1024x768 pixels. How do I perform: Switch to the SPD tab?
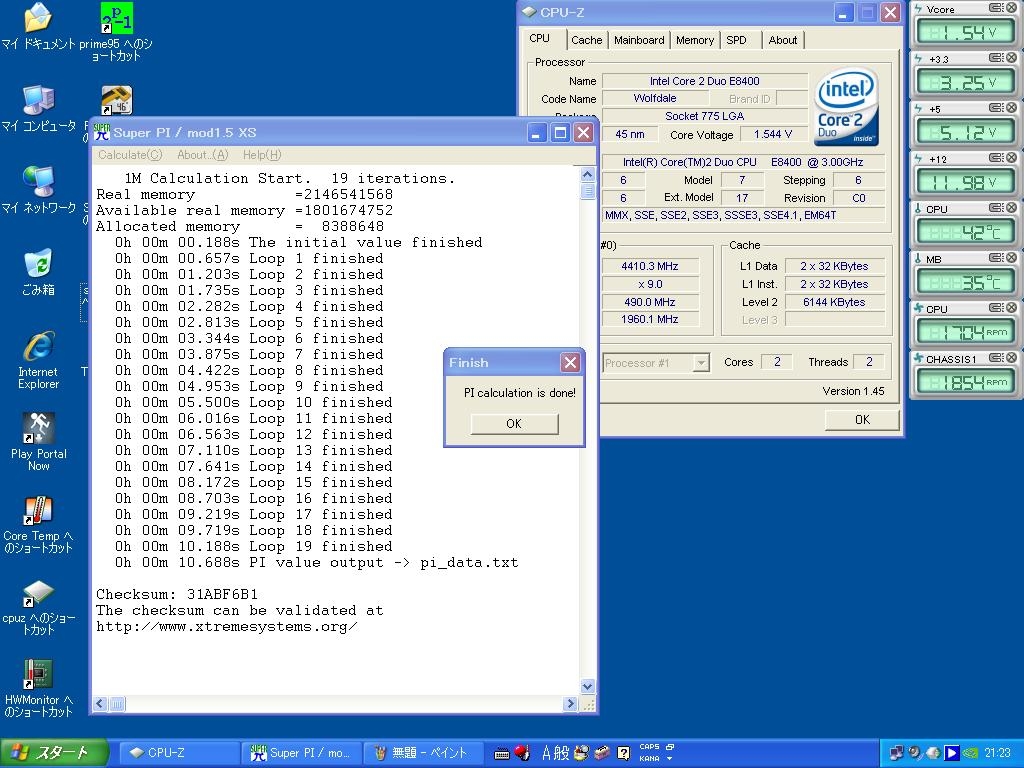736,40
